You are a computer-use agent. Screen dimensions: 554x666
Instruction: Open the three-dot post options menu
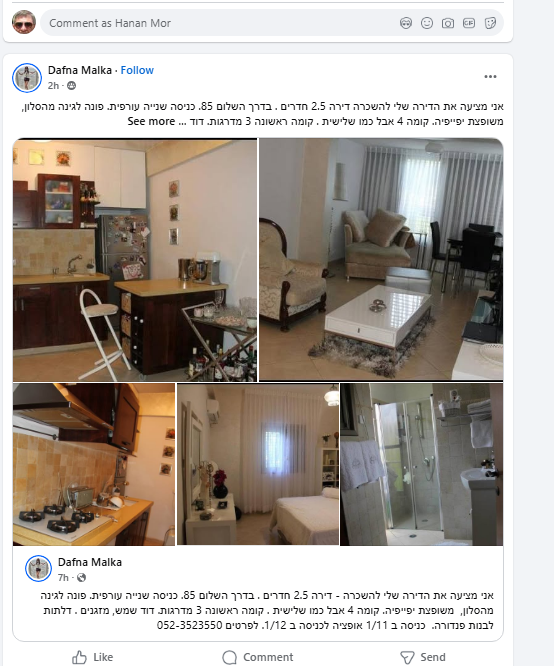click(x=490, y=76)
